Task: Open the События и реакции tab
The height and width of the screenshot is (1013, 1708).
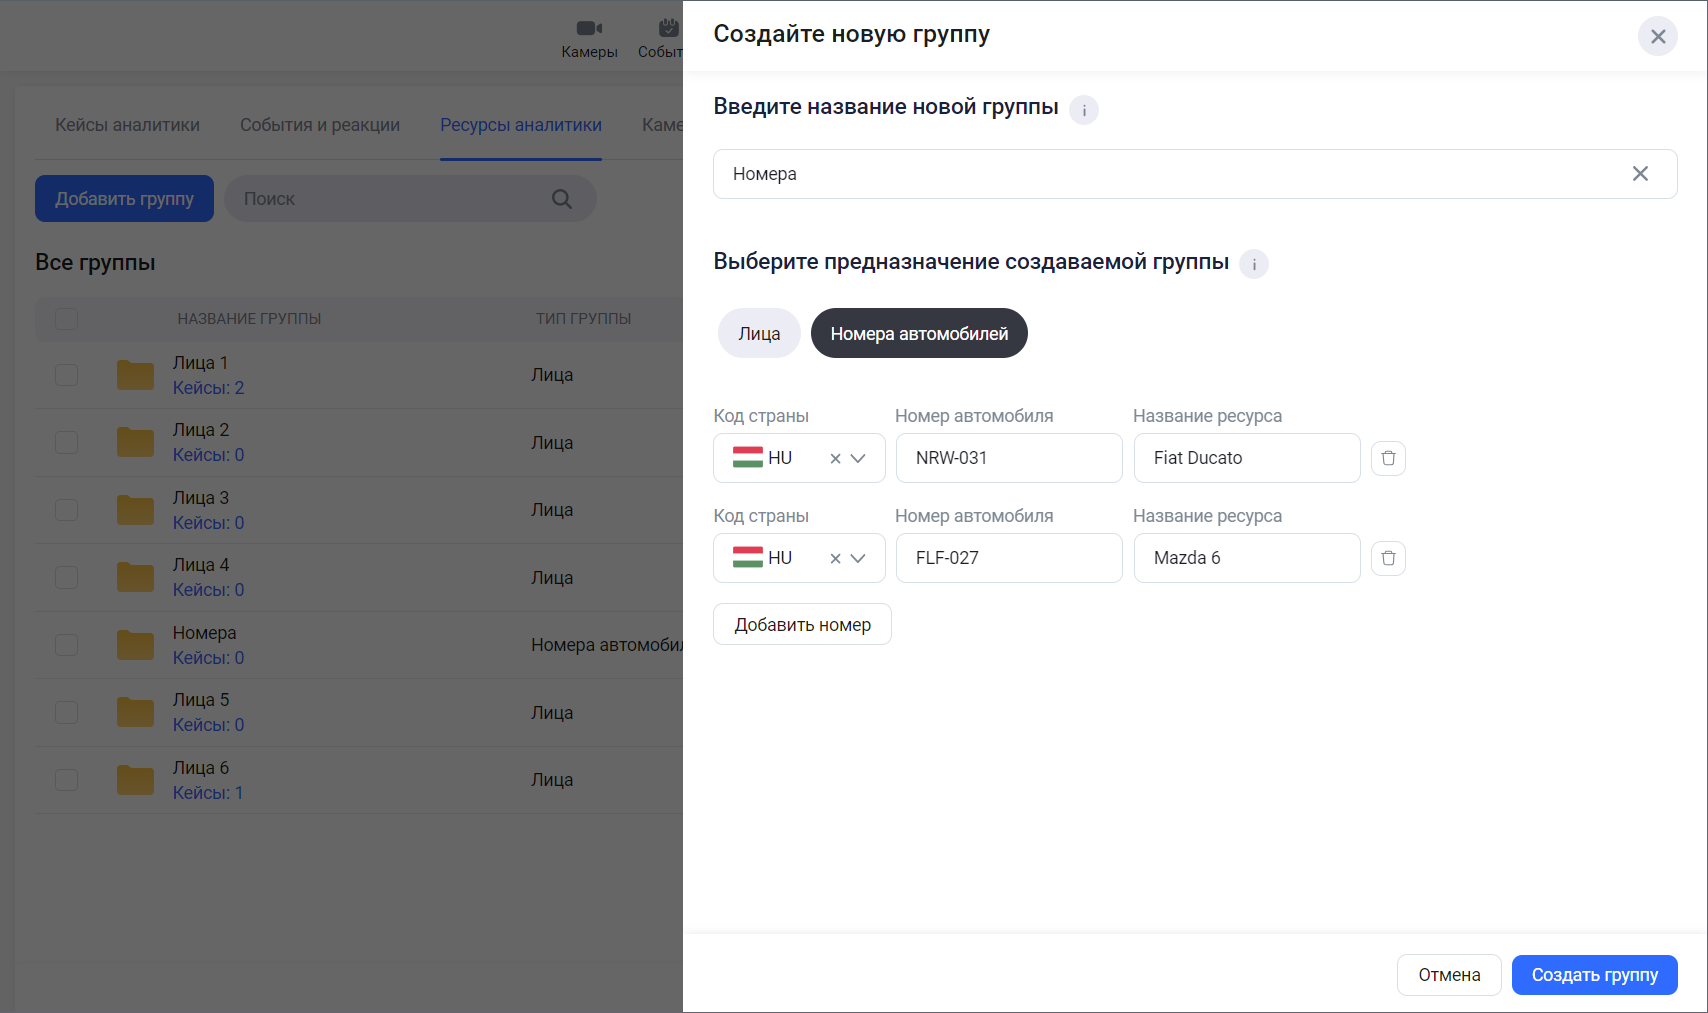Action: tap(320, 125)
